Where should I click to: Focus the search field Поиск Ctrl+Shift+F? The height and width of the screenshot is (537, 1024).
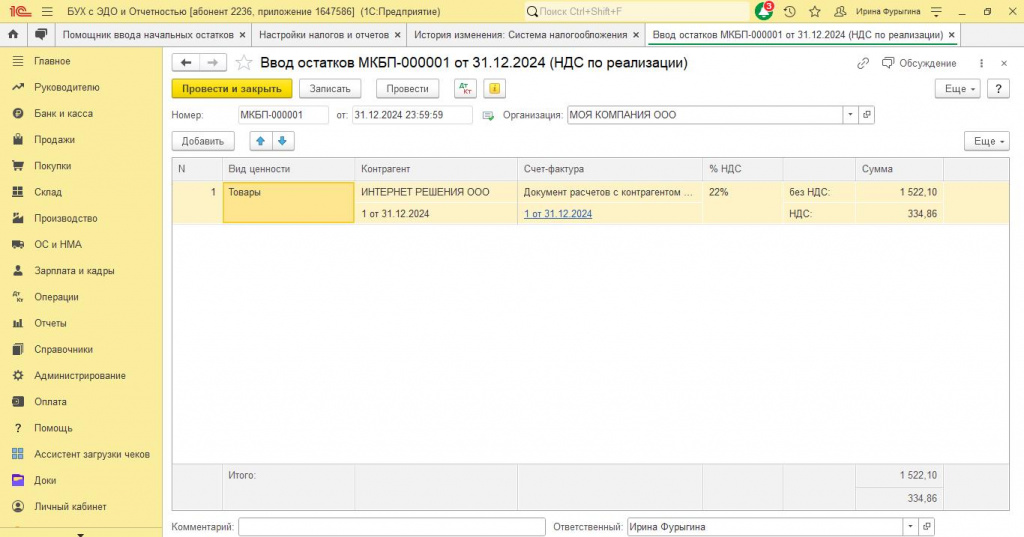click(637, 12)
